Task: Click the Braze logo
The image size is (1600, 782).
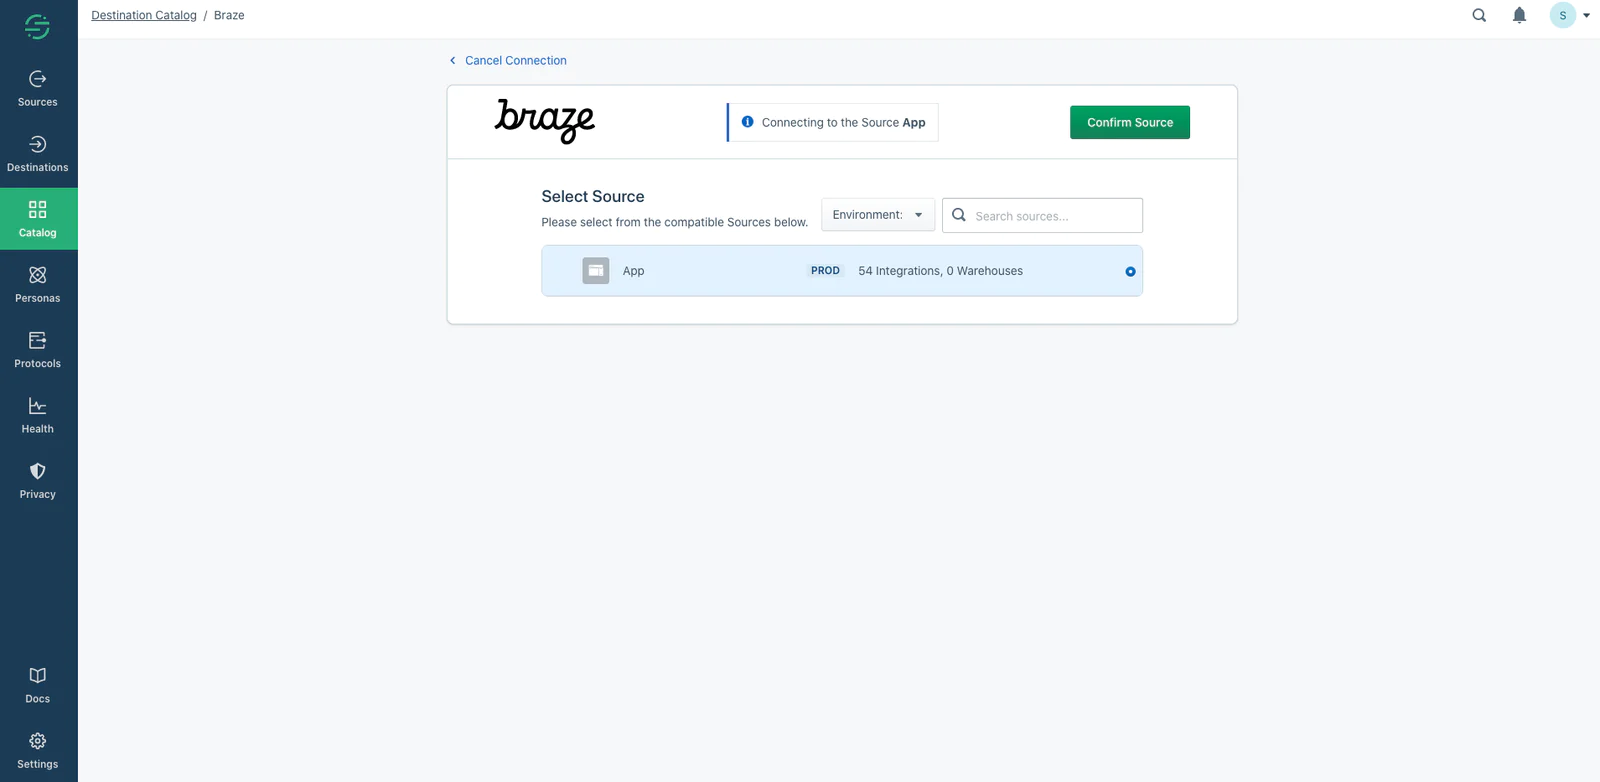Action: [545, 121]
